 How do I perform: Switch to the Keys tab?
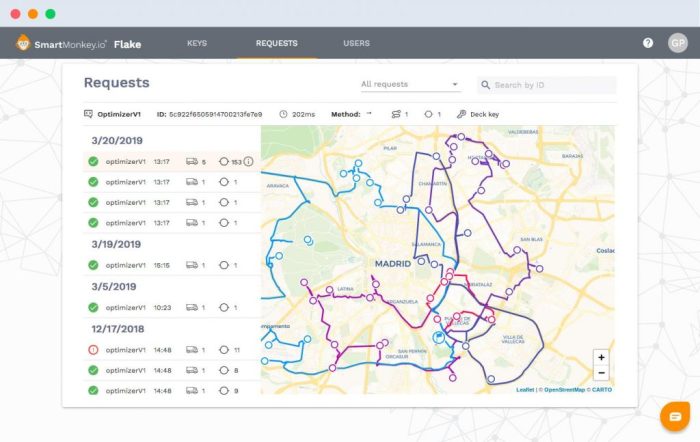[197, 43]
